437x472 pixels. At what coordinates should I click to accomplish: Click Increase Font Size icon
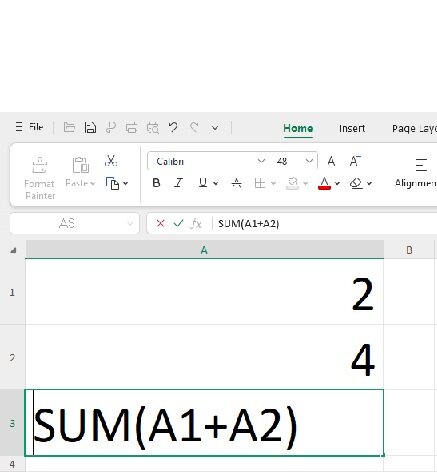pyautogui.click(x=331, y=161)
